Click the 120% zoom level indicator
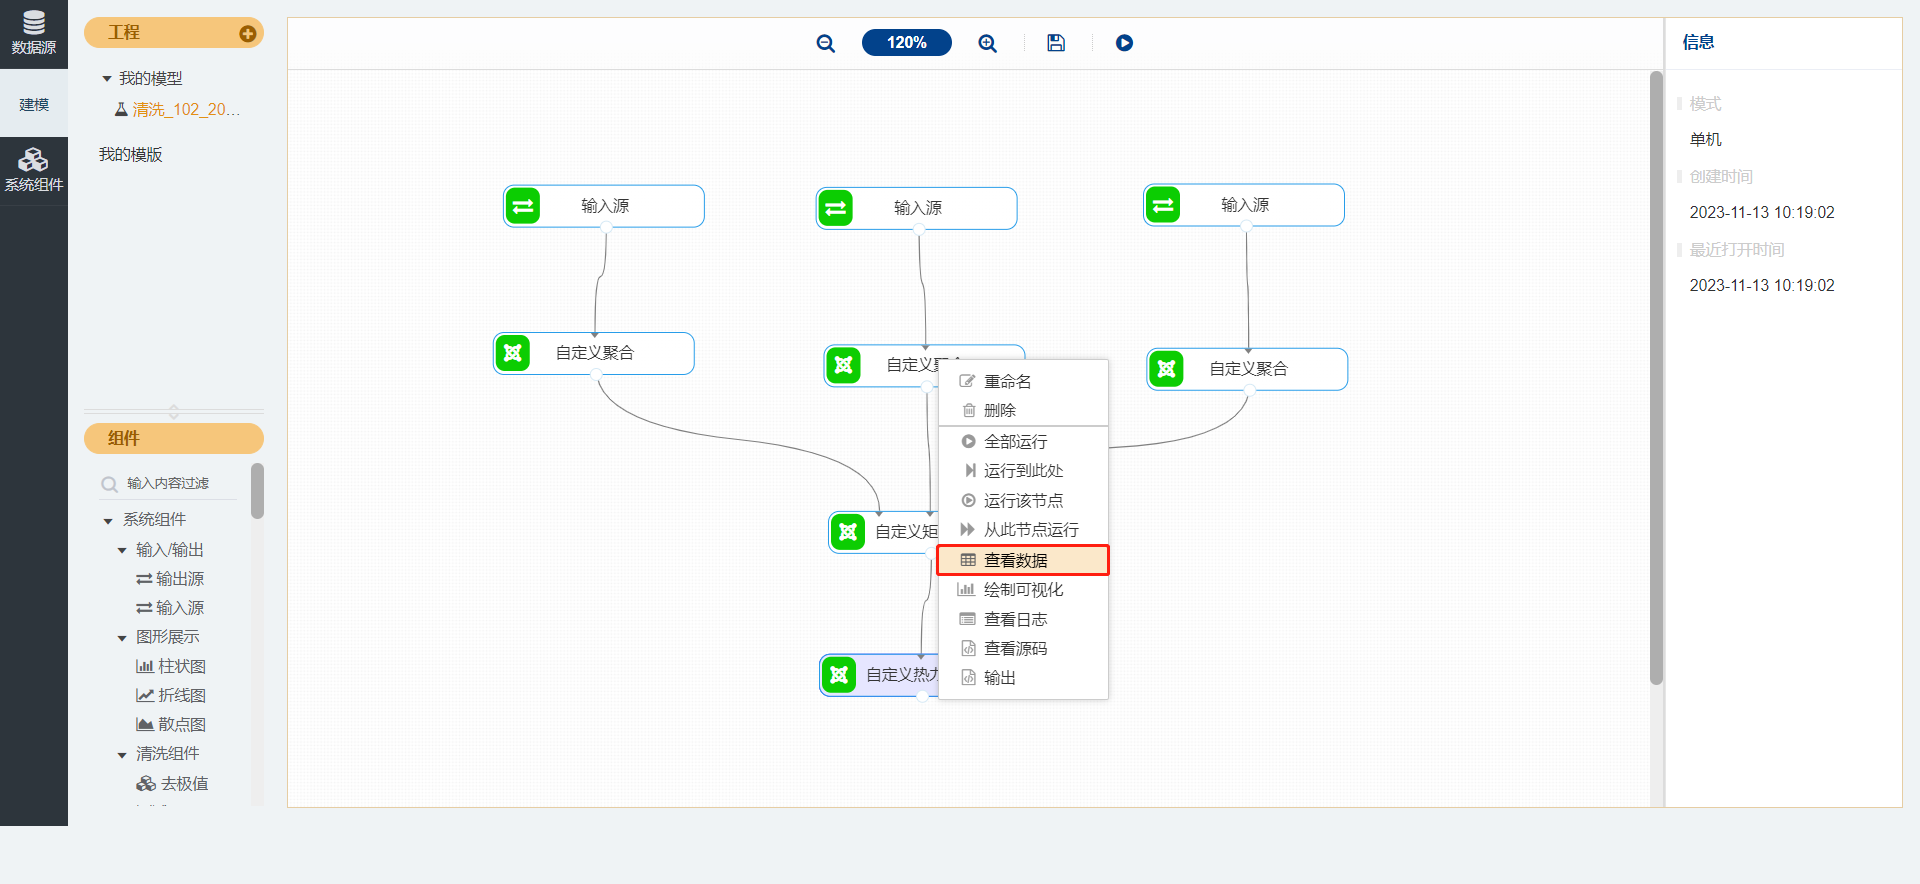The image size is (1920, 884). pos(906,43)
